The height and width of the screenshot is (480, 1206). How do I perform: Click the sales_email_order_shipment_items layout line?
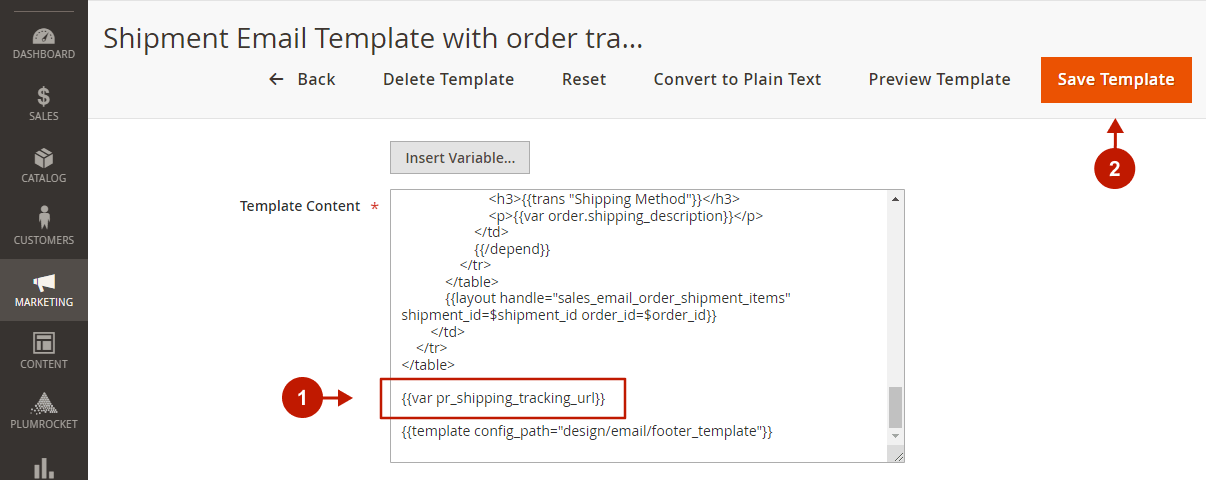[x=618, y=298]
